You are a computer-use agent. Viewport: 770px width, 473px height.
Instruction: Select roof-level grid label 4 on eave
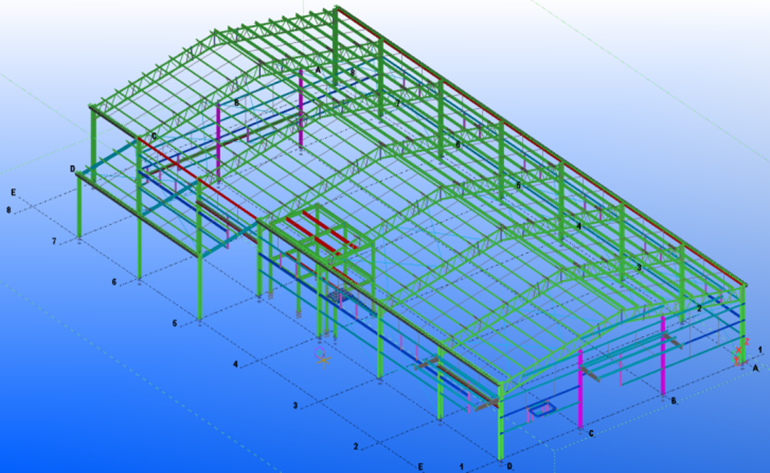click(579, 226)
